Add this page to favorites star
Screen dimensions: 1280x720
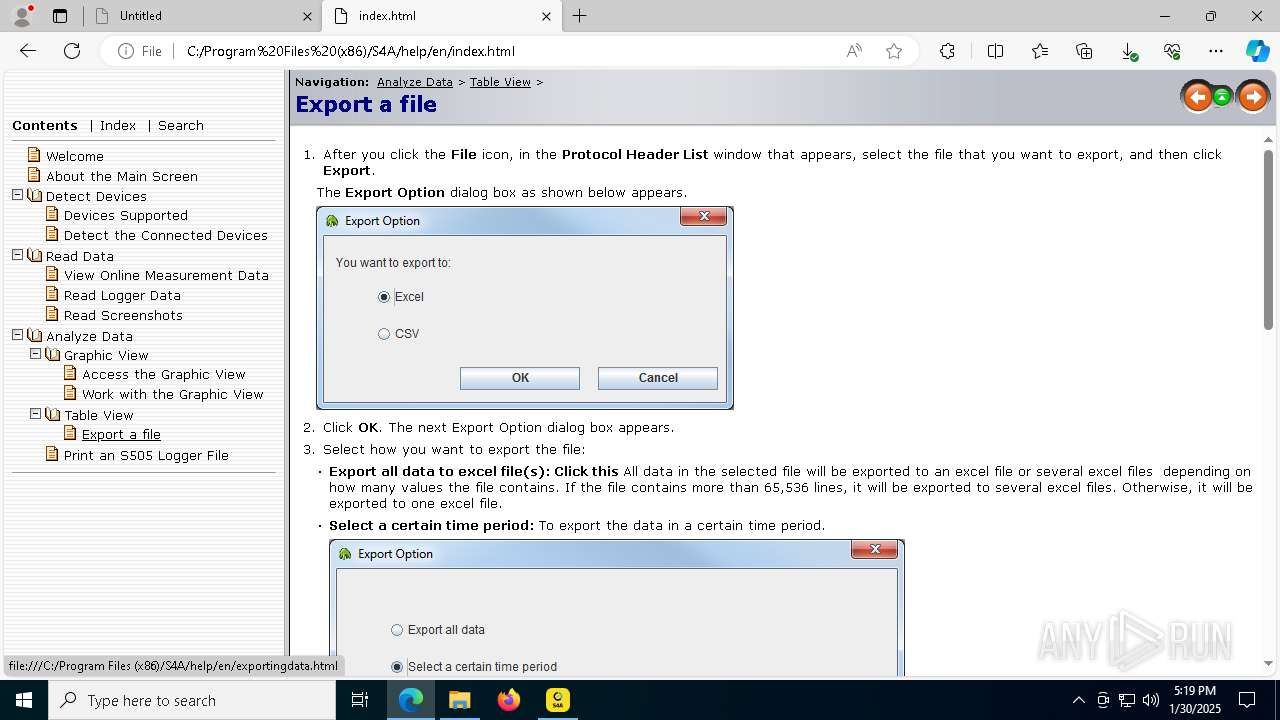point(894,51)
